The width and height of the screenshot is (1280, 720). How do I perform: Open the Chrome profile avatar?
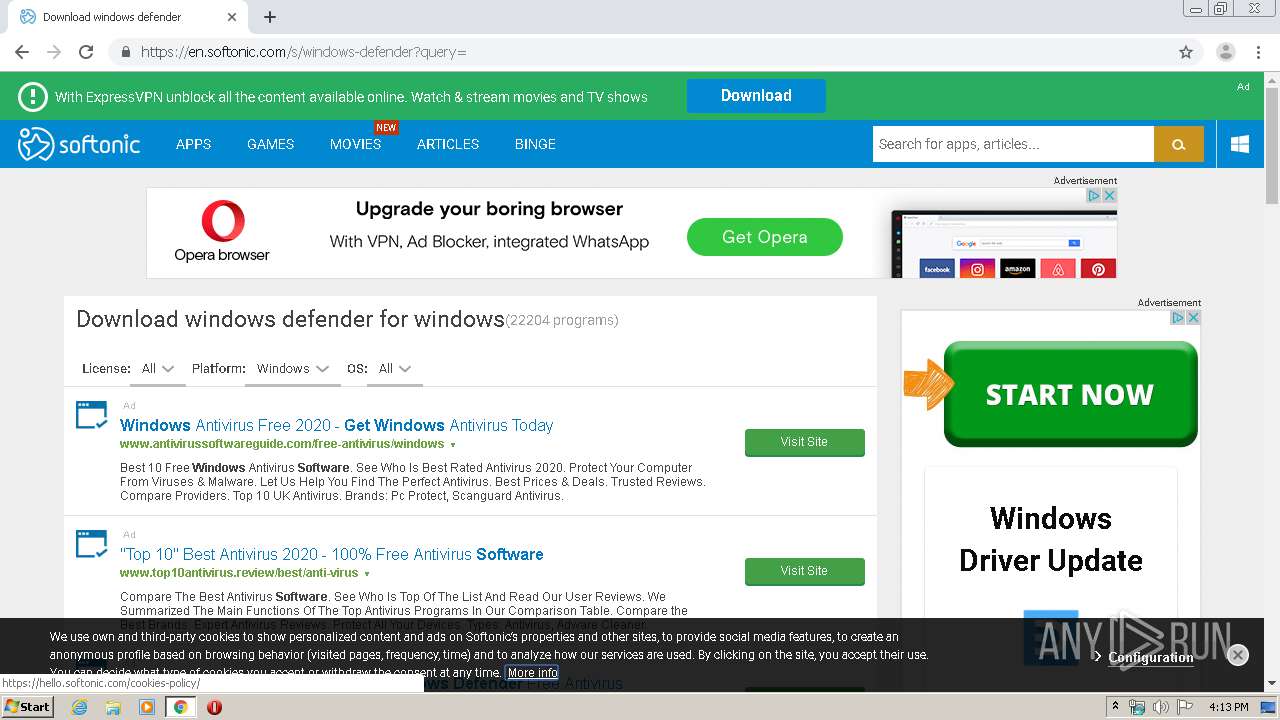(1225, 52)
